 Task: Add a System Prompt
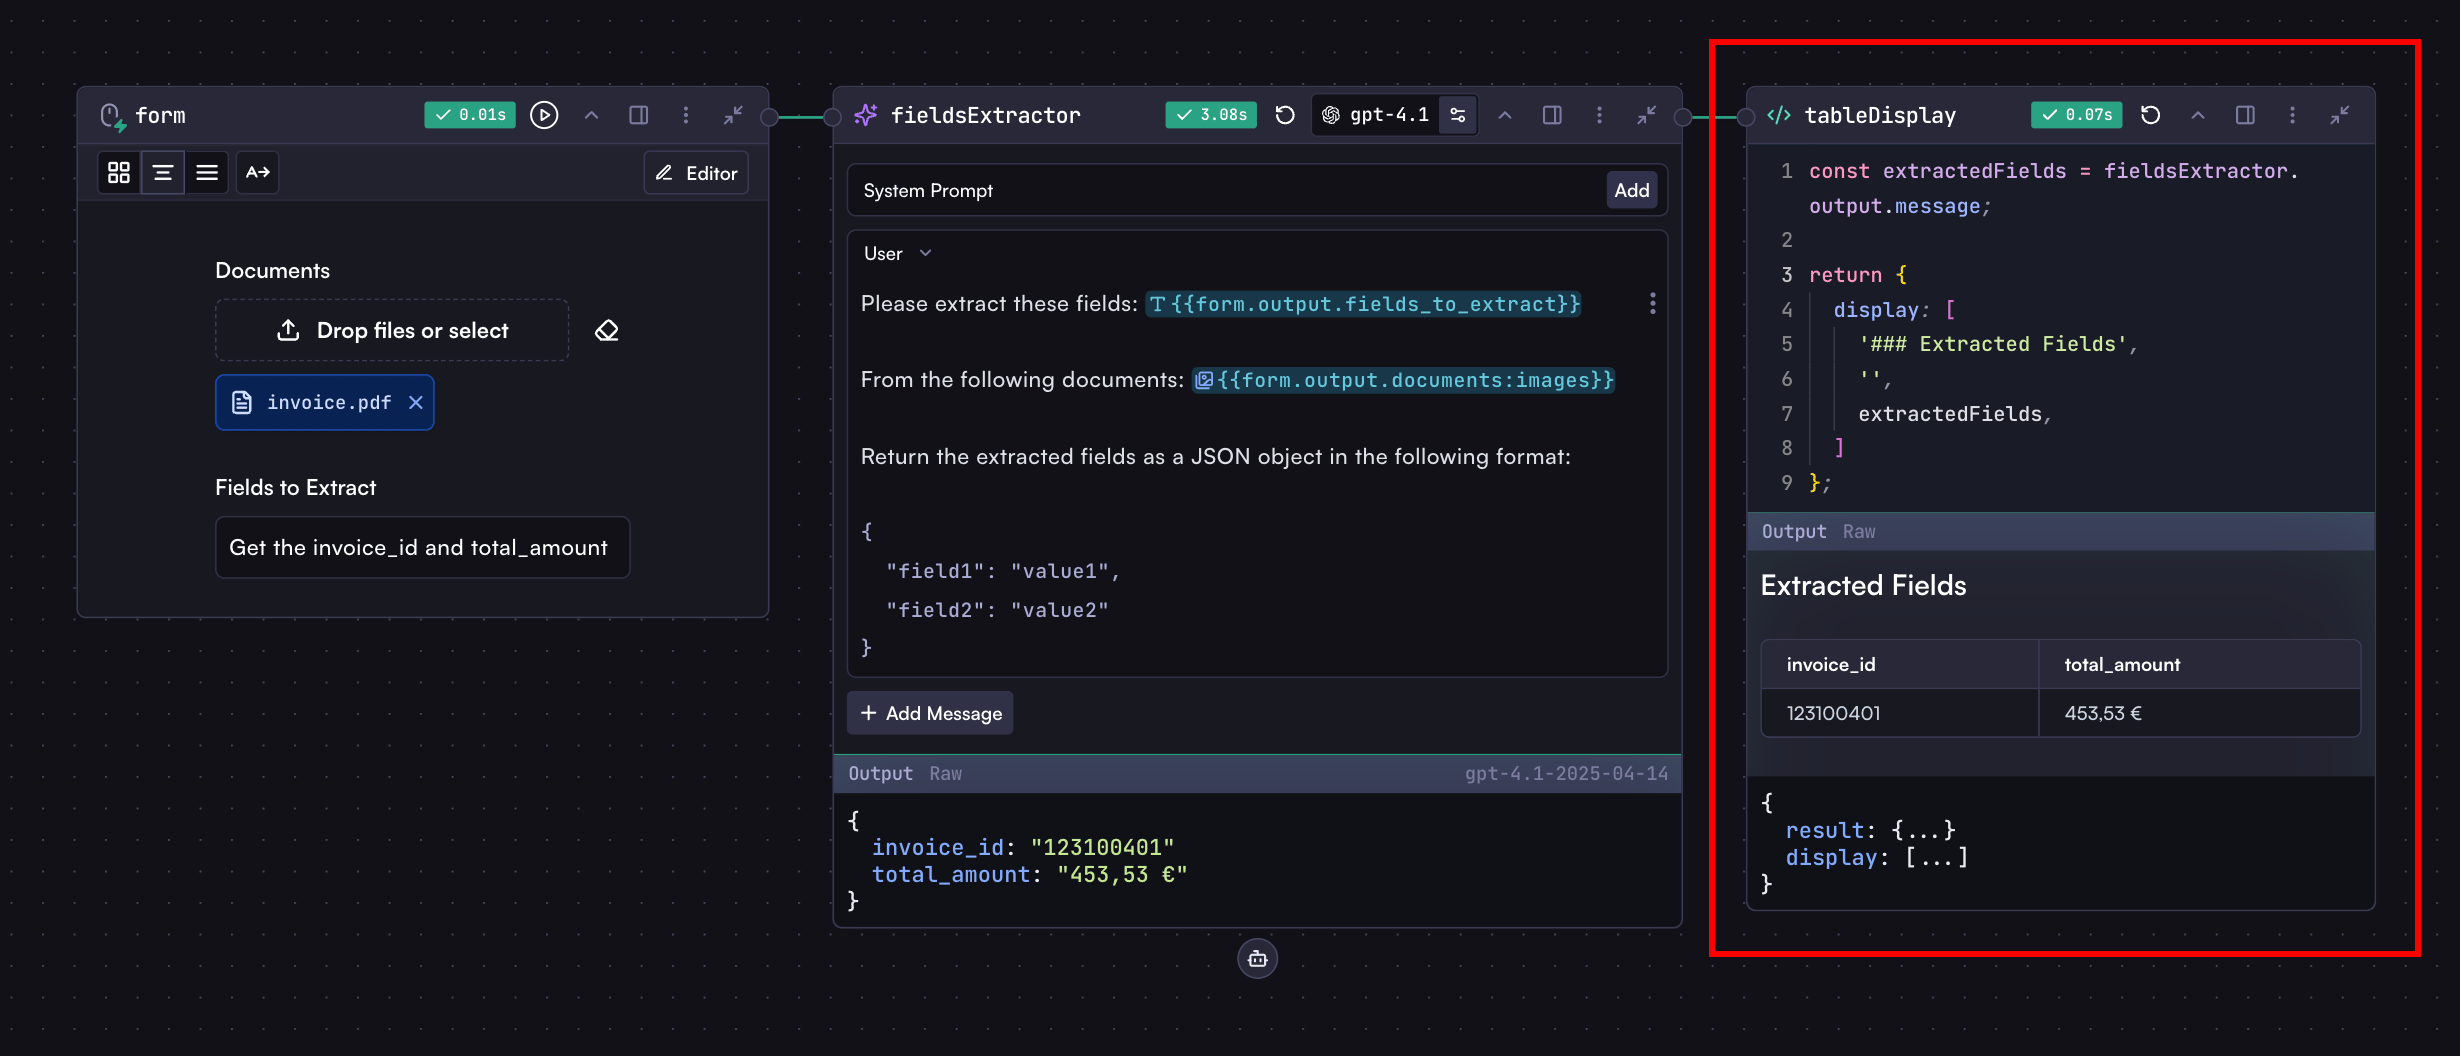coord(1632,190)
